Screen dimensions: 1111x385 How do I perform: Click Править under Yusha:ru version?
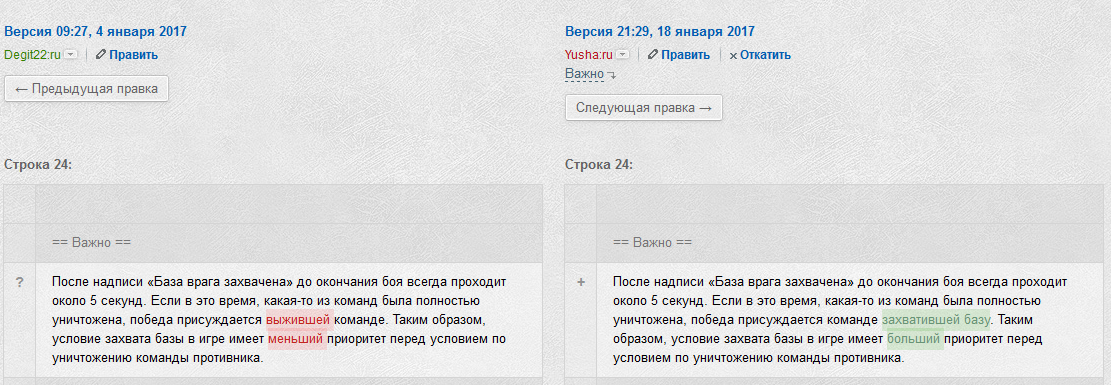pos(685,55)
